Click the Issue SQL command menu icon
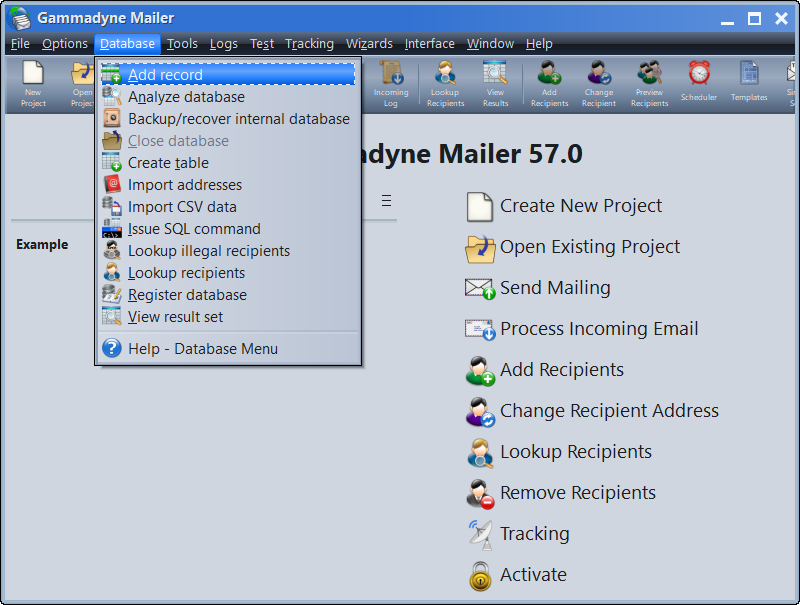The height and width of the screenshot is (605, 800). [x=112, y=229]
